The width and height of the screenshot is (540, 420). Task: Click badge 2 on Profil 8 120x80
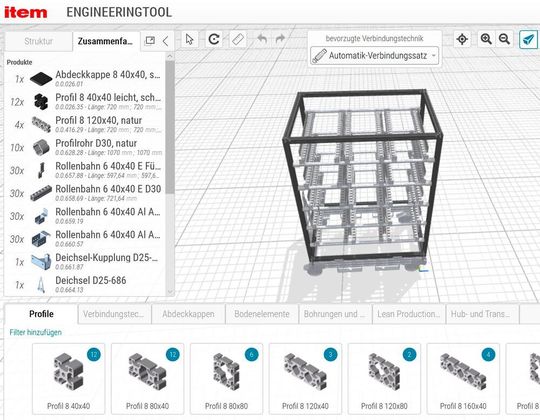pyautogui.click(x=409, y=355)
